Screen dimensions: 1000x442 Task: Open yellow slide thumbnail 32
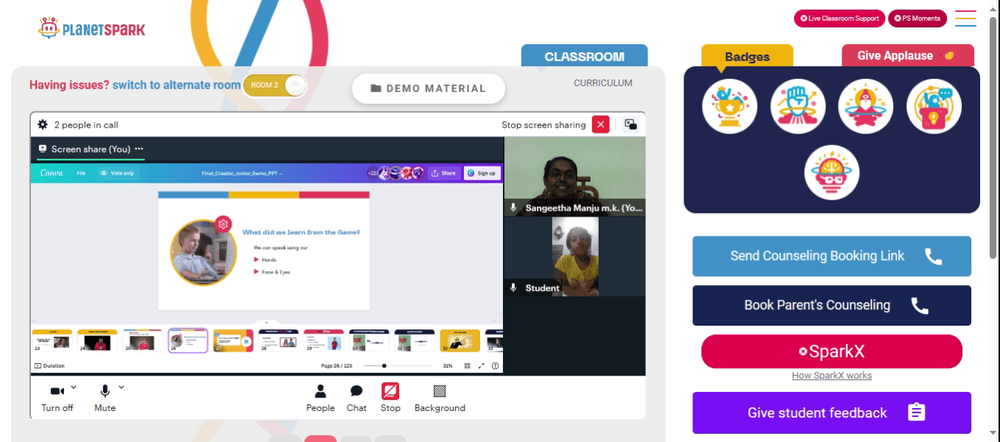pyautogui.click(x=460, y=341)
